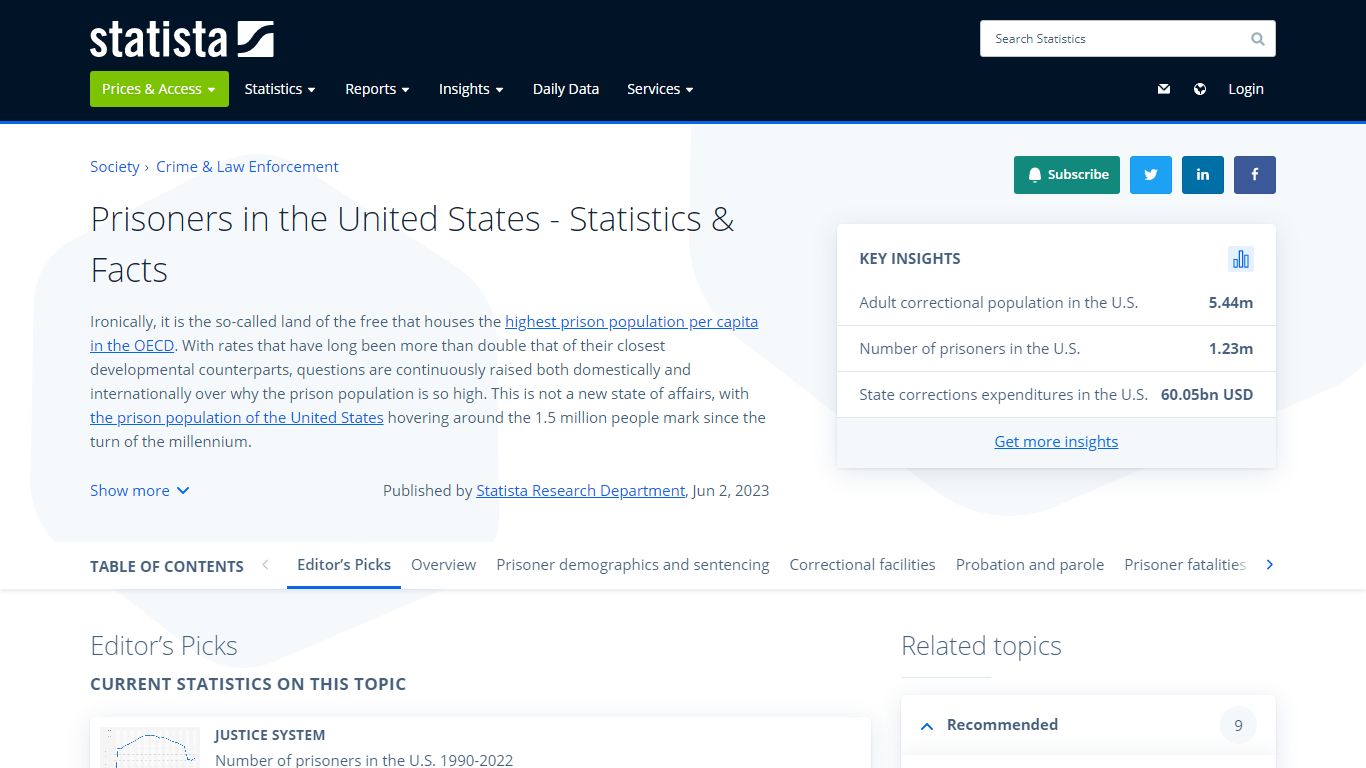1366x768 pixels.
Task: Go to Daily Data
Action: [x=566, y=89]
